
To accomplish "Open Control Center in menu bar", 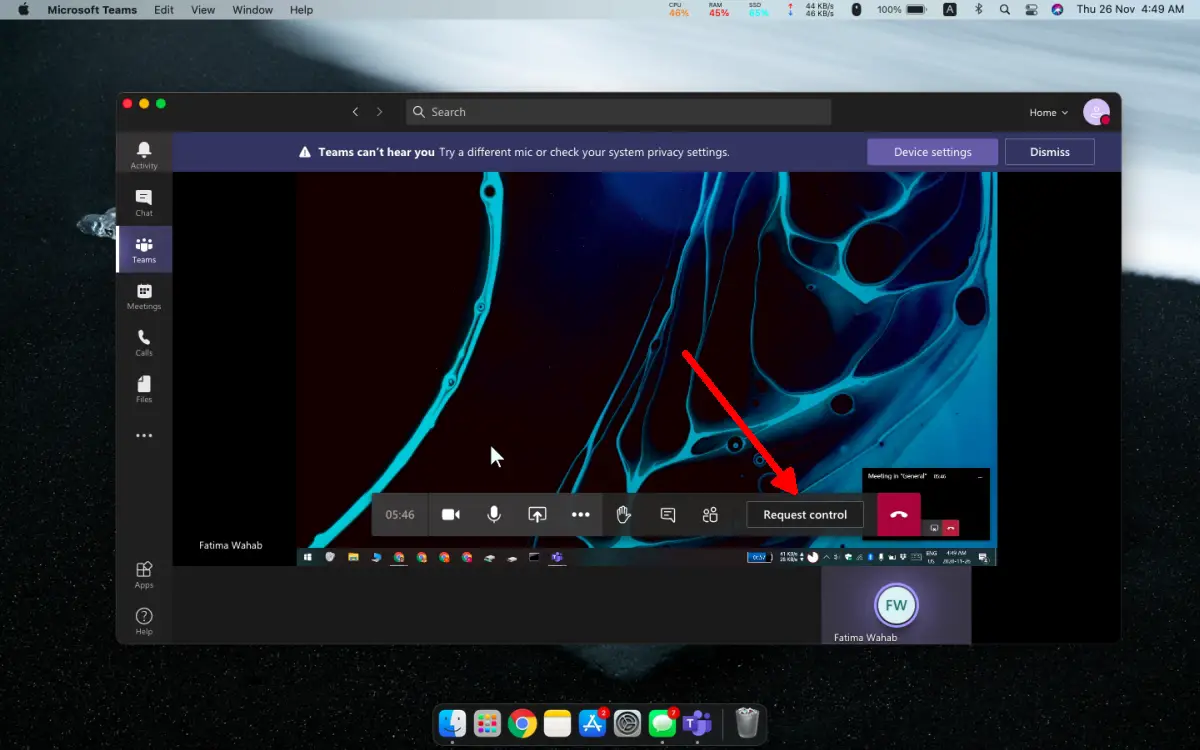I will click(x=1032, y=10).
